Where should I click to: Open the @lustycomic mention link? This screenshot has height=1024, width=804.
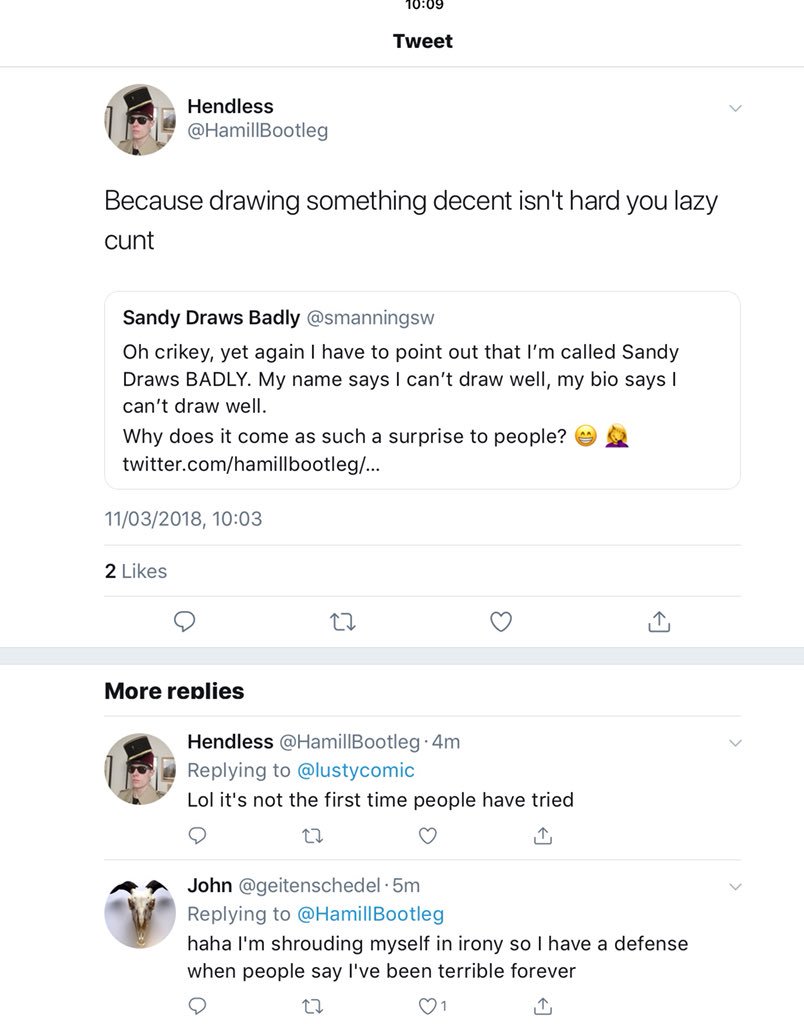(x=356, y=770)
